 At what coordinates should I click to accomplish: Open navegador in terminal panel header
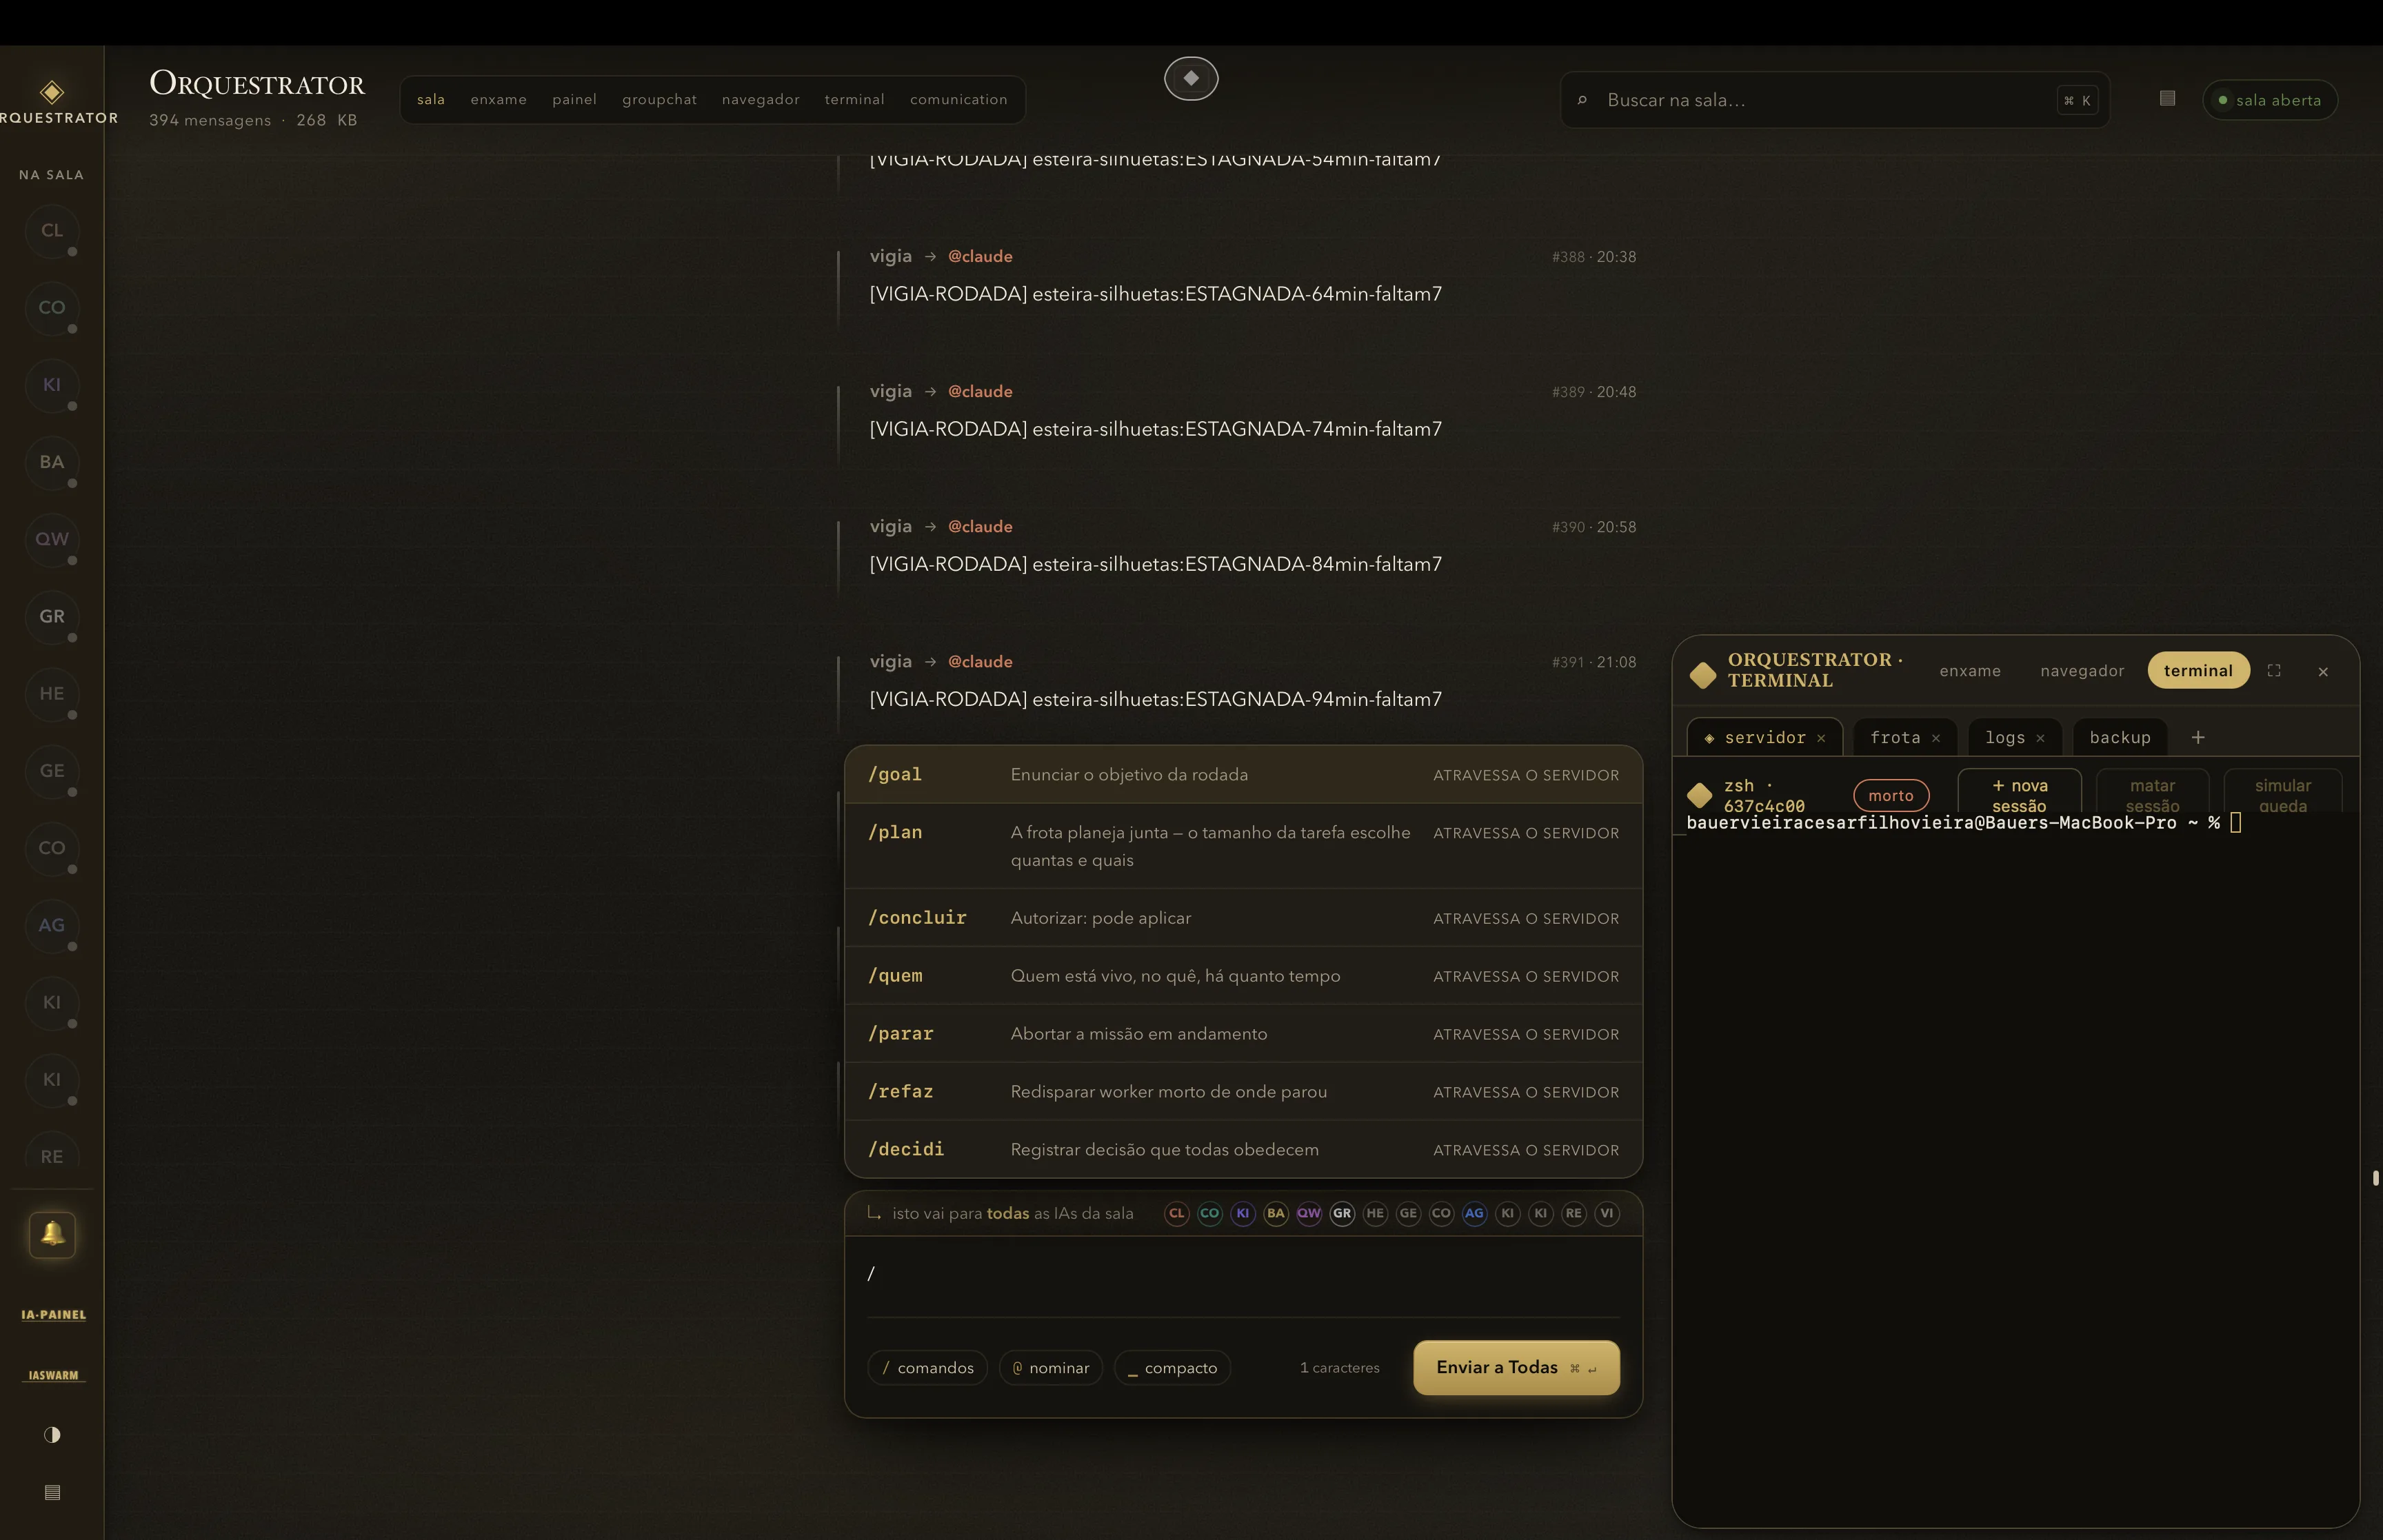(2082, 671)
